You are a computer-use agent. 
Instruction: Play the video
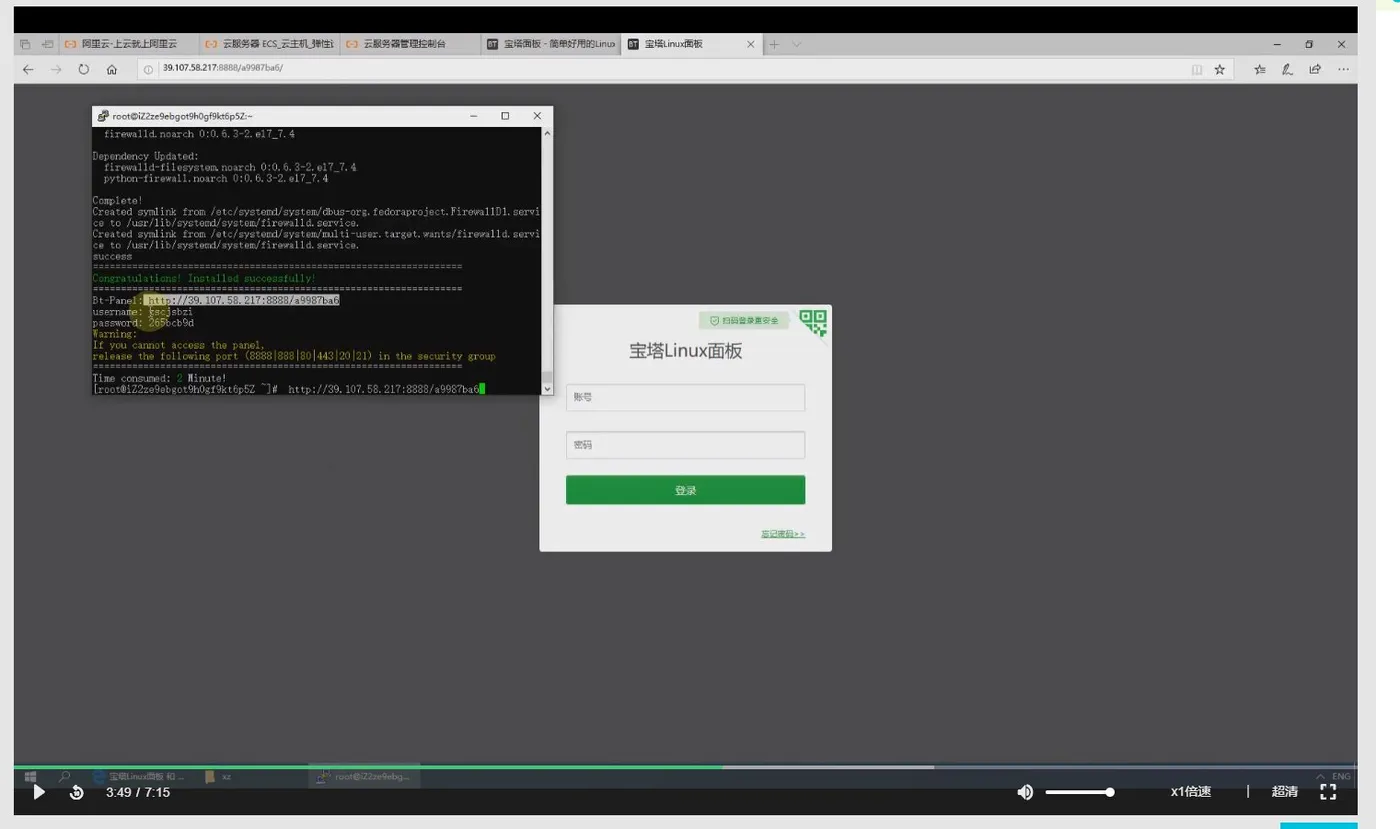pos(39,792)
